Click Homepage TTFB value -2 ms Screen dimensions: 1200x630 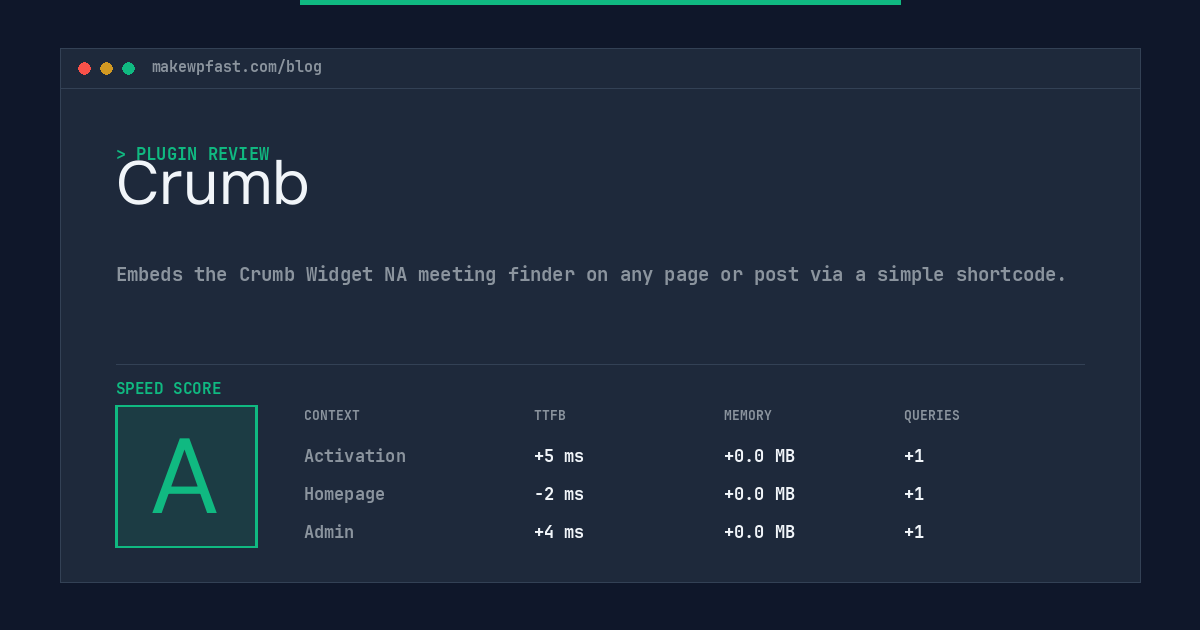click(559, 494)
